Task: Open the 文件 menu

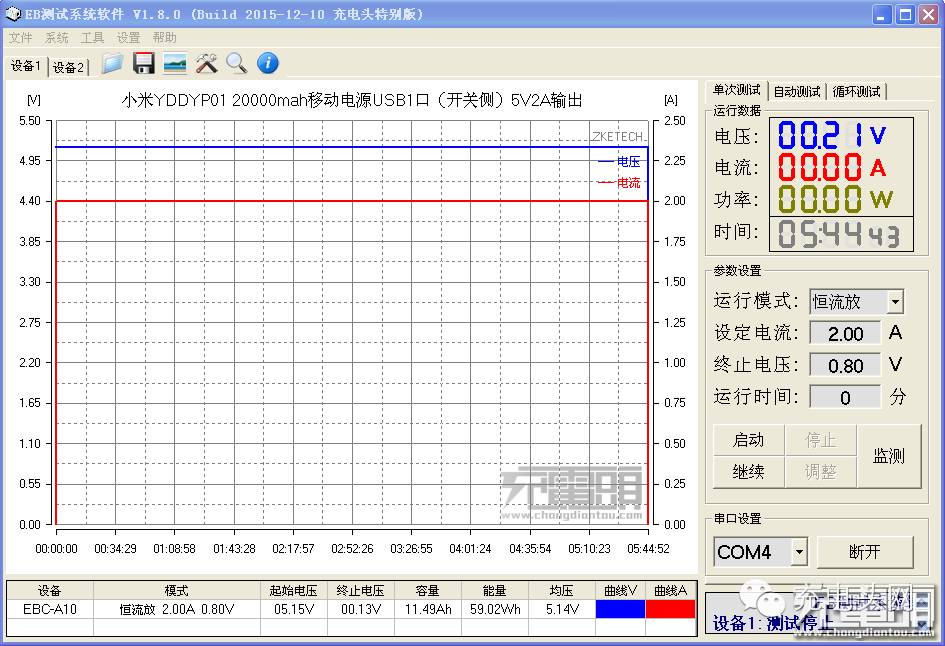Action: click(x=20, y=37)
